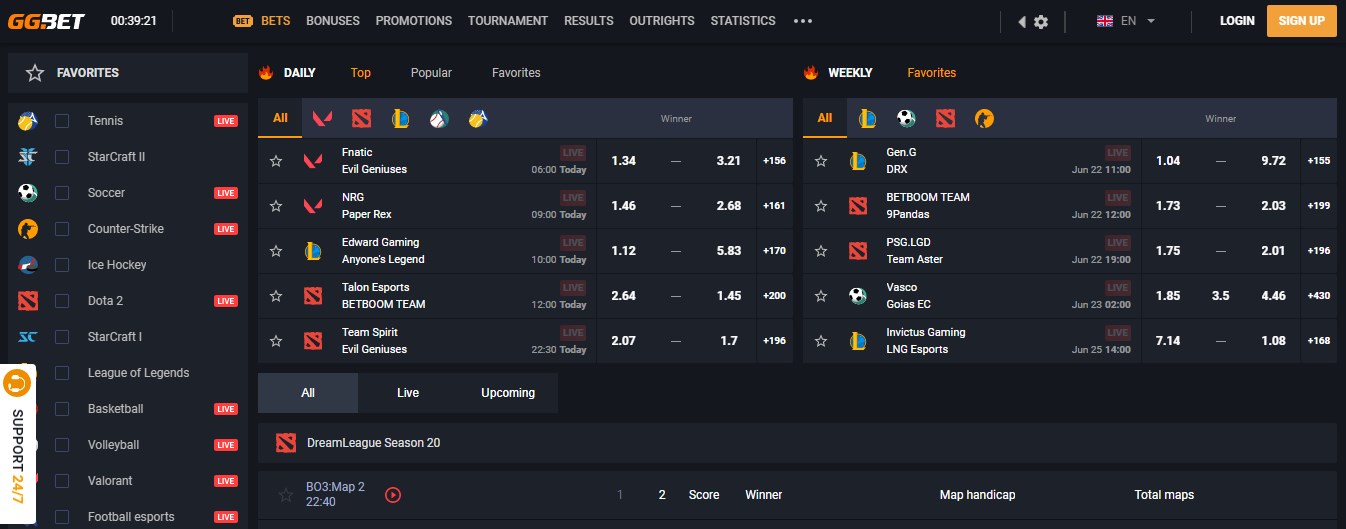Star the BETBOOM TEAM vs 9Pandas match
Screen dimensions: 1346x529
coord(821,206)
